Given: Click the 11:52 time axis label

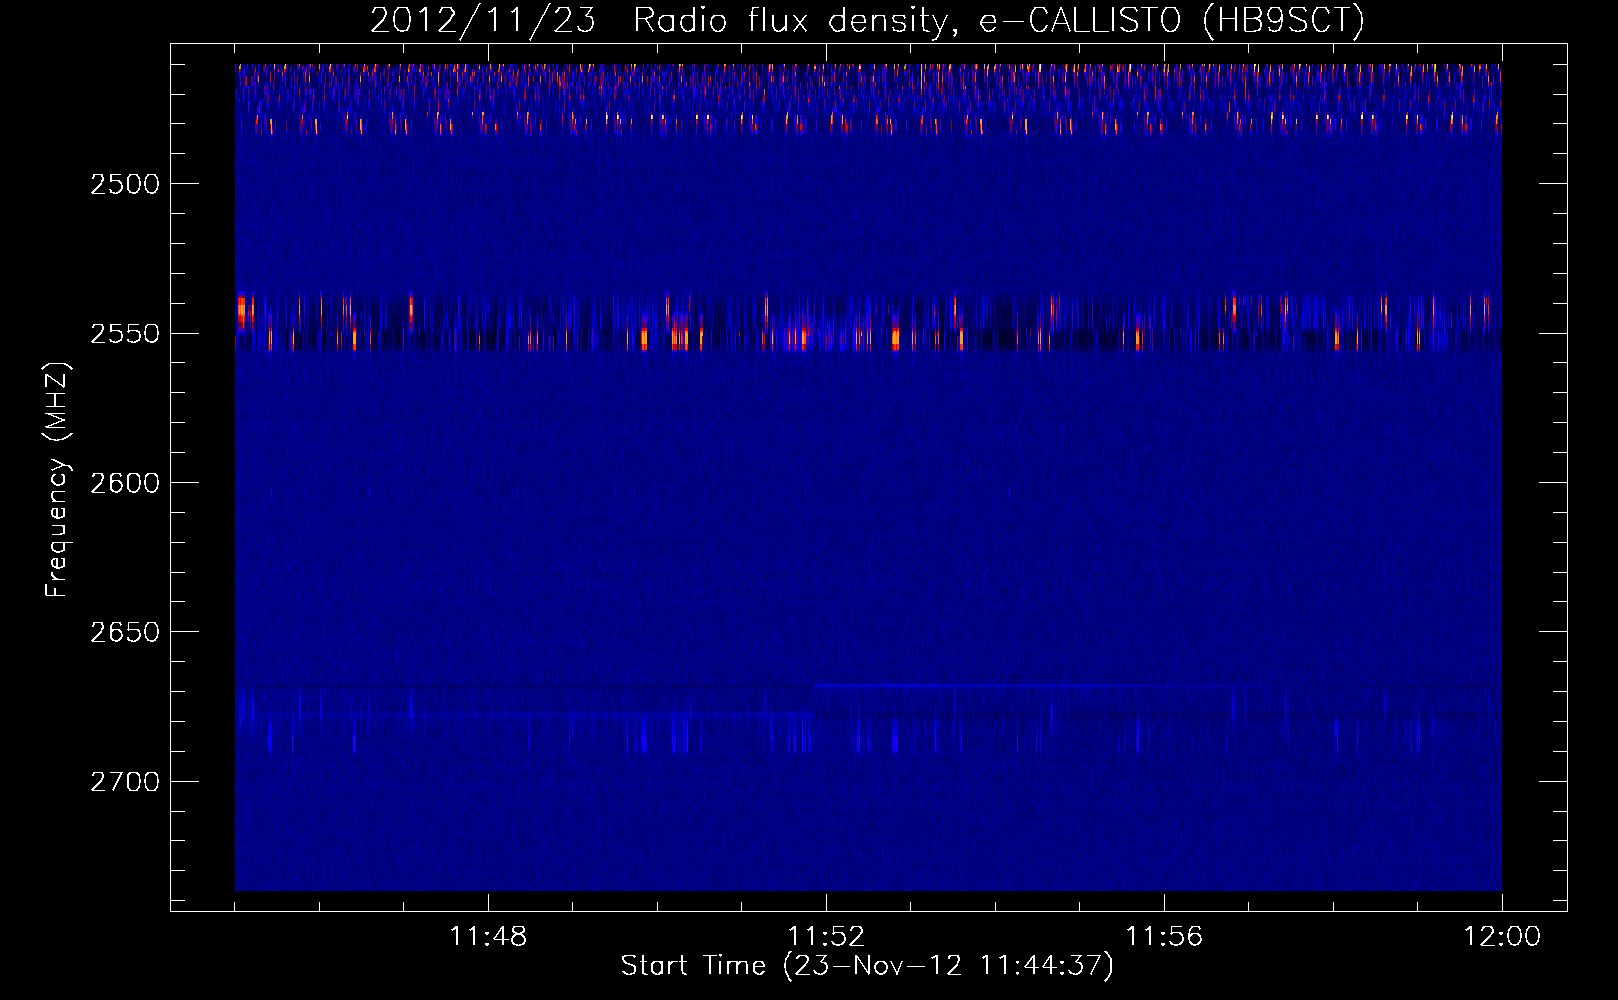Looking at the screenshot, I should [826, 937].
